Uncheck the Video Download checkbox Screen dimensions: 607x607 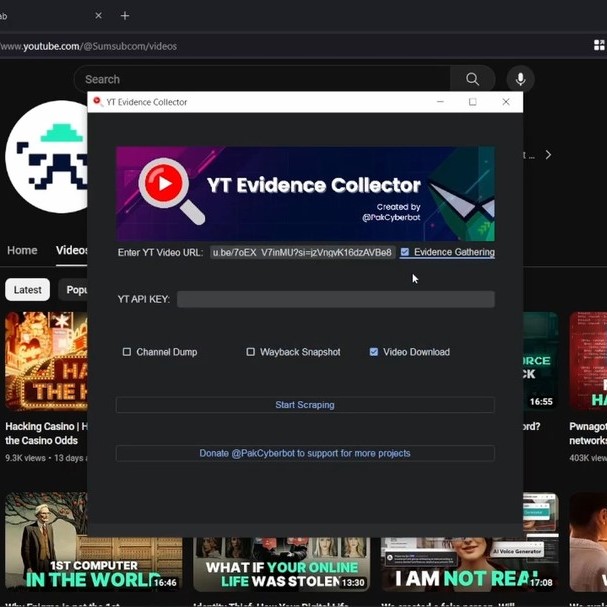[374, 352]
